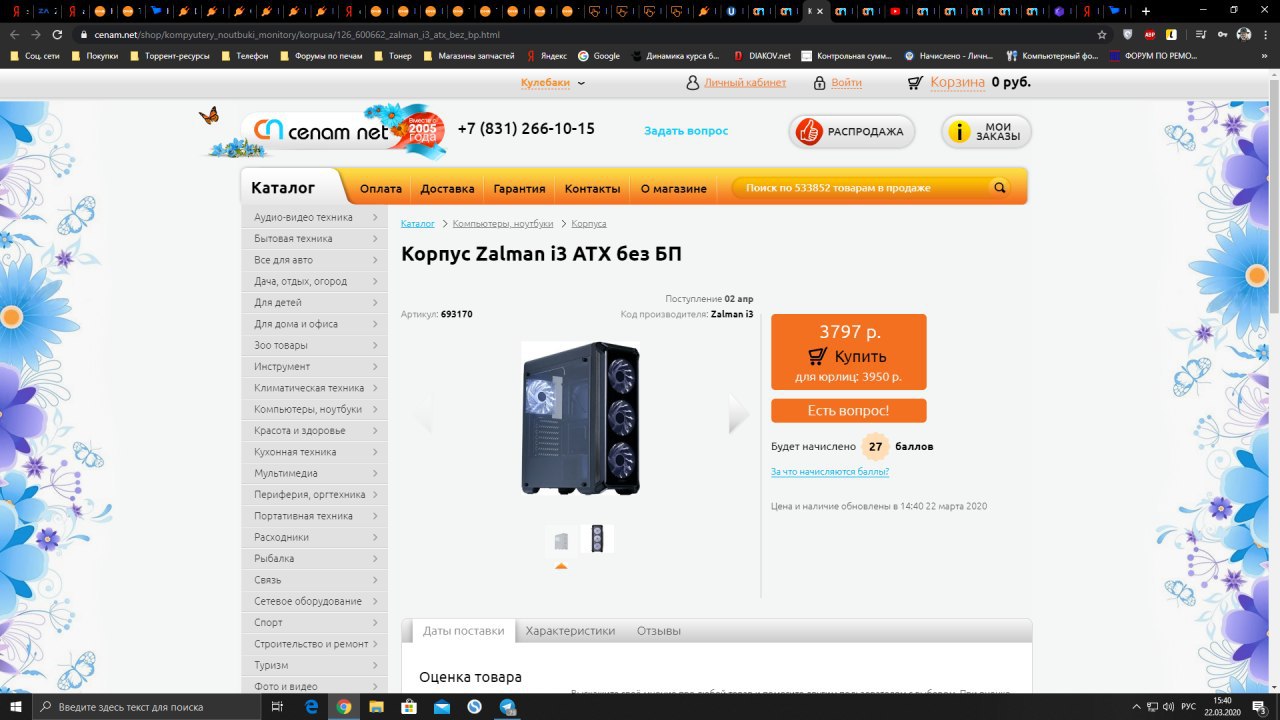Open the Google bookmark
This screenshot has height=720, width=1280.
(600, 56)
